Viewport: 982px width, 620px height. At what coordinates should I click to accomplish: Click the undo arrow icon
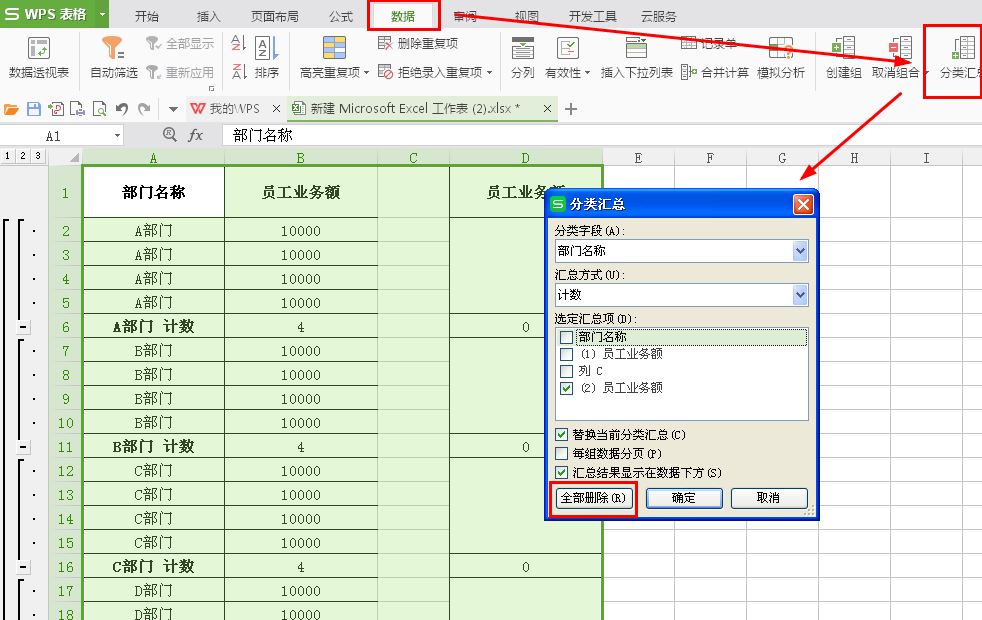tap(122, 109)
